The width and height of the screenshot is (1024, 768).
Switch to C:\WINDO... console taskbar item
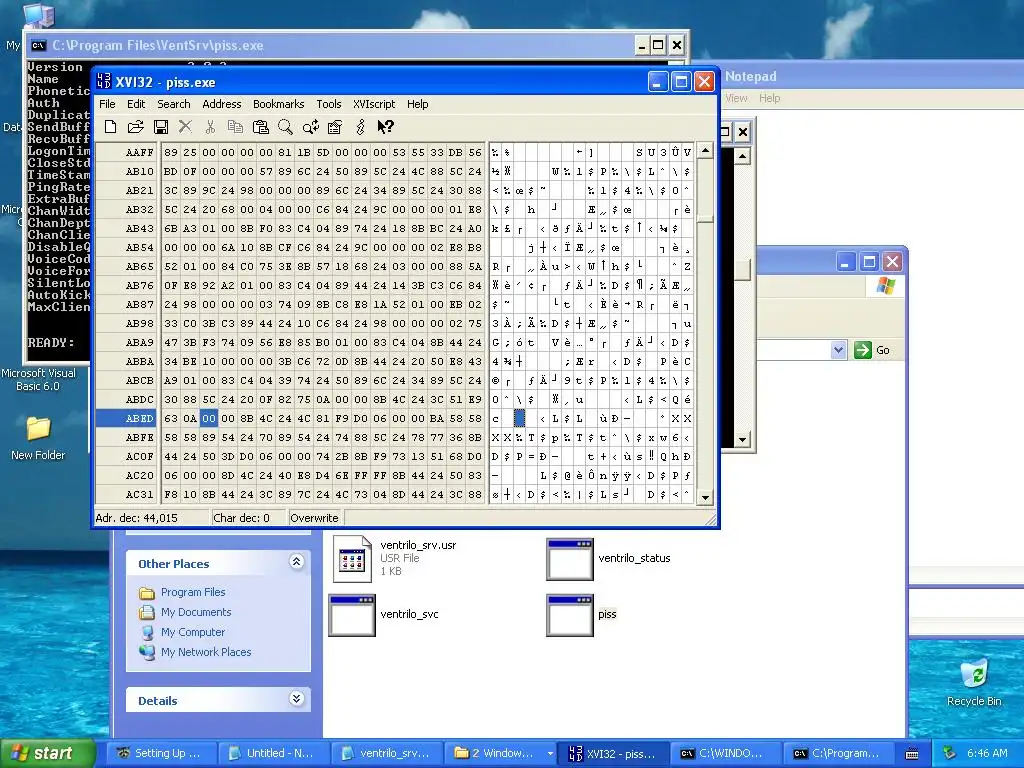coord(724,753)
